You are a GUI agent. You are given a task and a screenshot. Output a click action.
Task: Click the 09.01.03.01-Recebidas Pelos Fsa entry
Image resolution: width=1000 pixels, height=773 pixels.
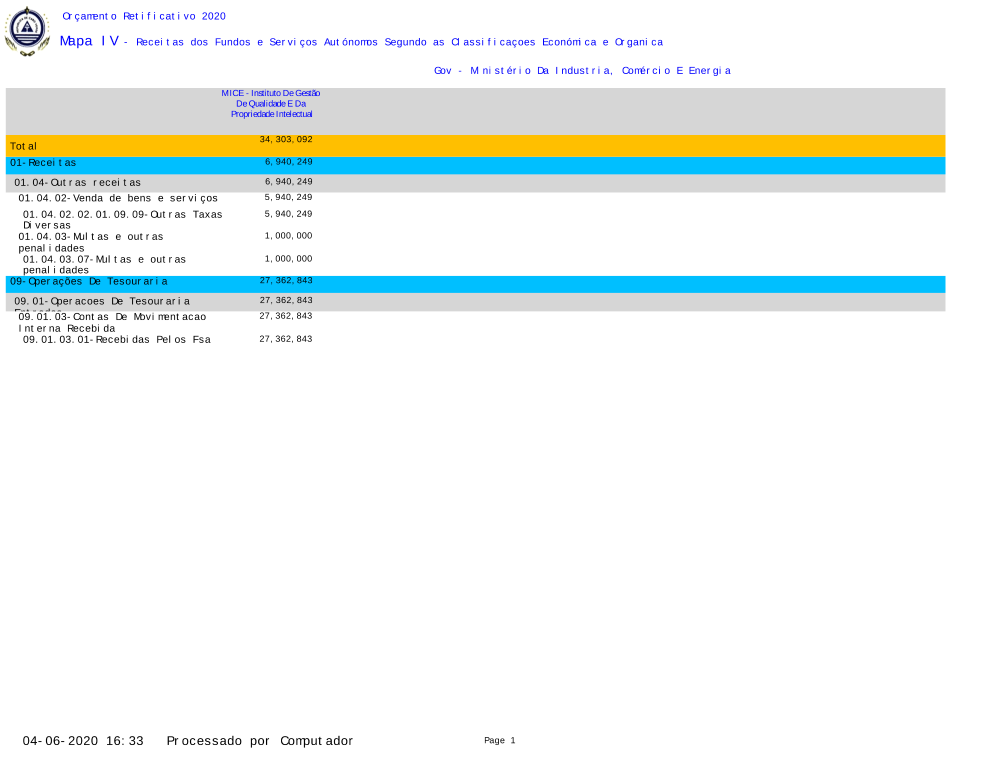coord(117,340)
